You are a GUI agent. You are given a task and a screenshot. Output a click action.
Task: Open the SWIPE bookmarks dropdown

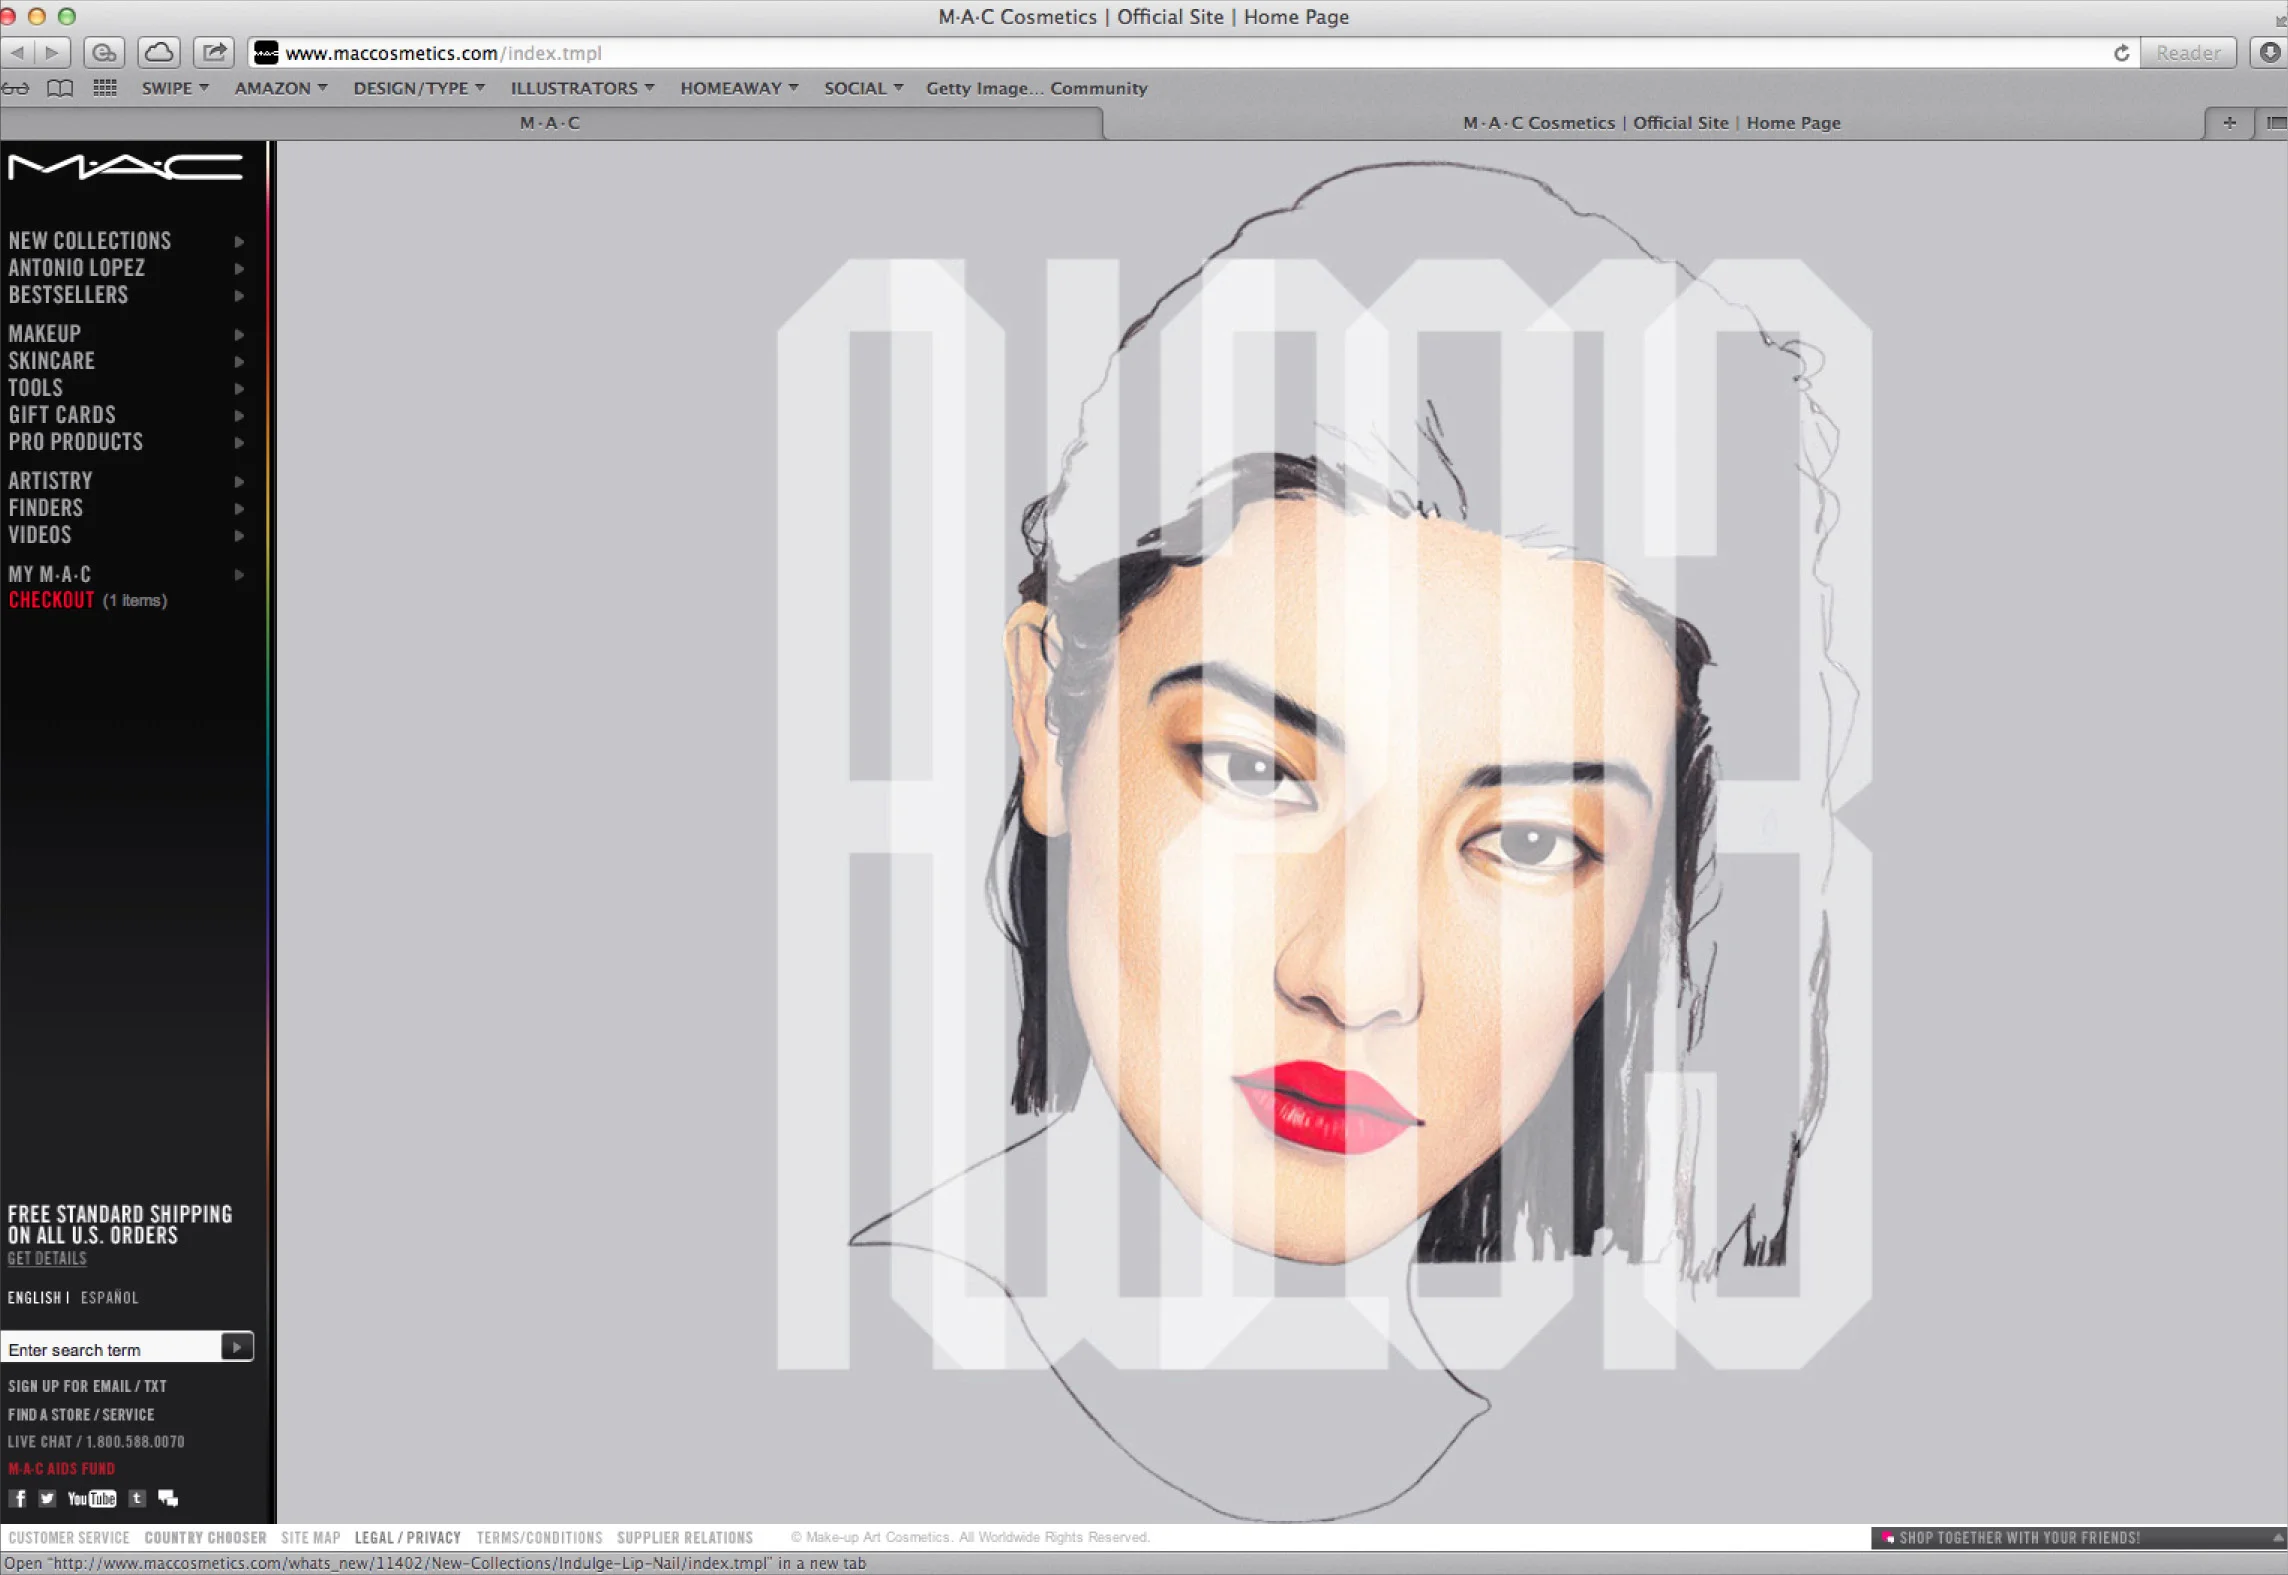[175, 88]
